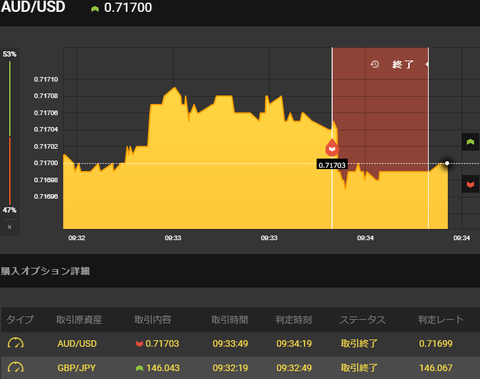This screenshot has height=379, width=480.
Task: Click the 判定レート column header
Action: tap(441, 320)
